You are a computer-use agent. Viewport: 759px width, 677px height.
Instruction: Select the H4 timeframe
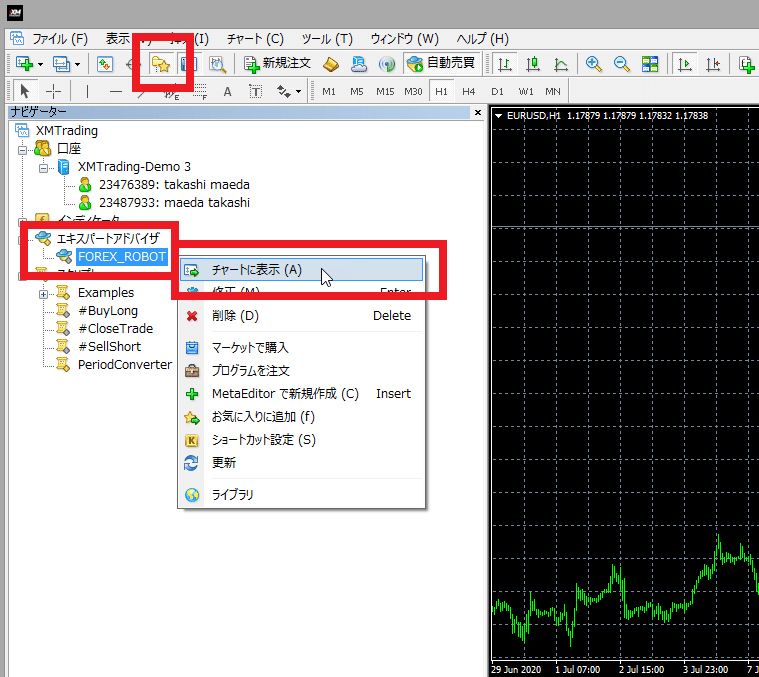point(469,91)
